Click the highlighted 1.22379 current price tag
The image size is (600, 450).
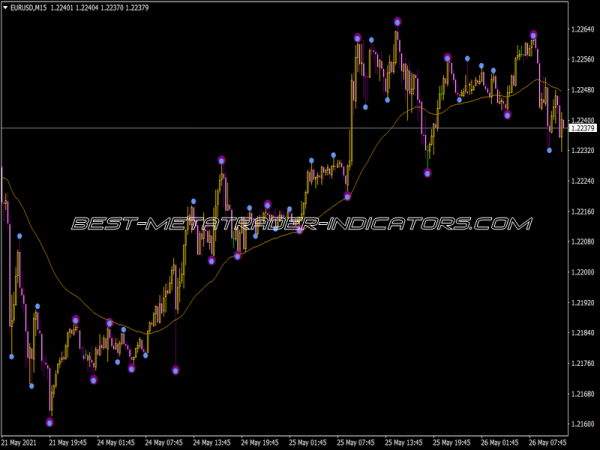click(x=581, y=128)
